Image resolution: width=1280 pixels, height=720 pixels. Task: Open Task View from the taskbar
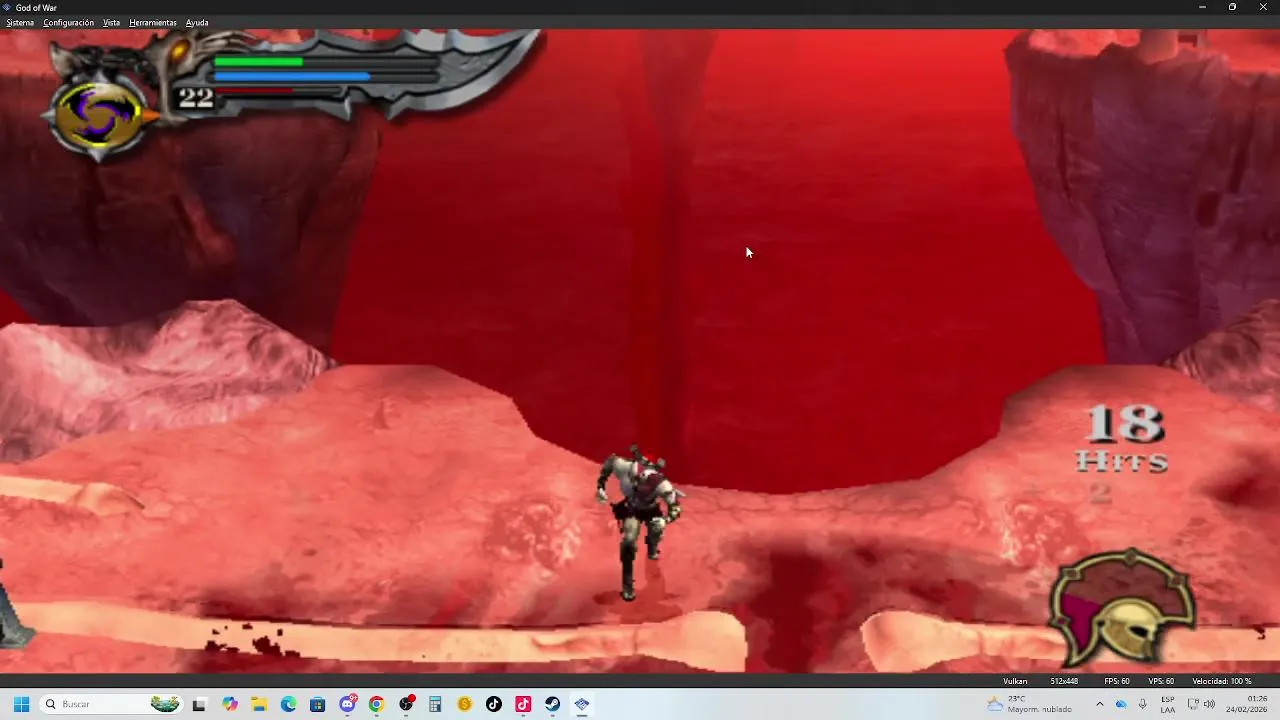[x=199, y=704]
